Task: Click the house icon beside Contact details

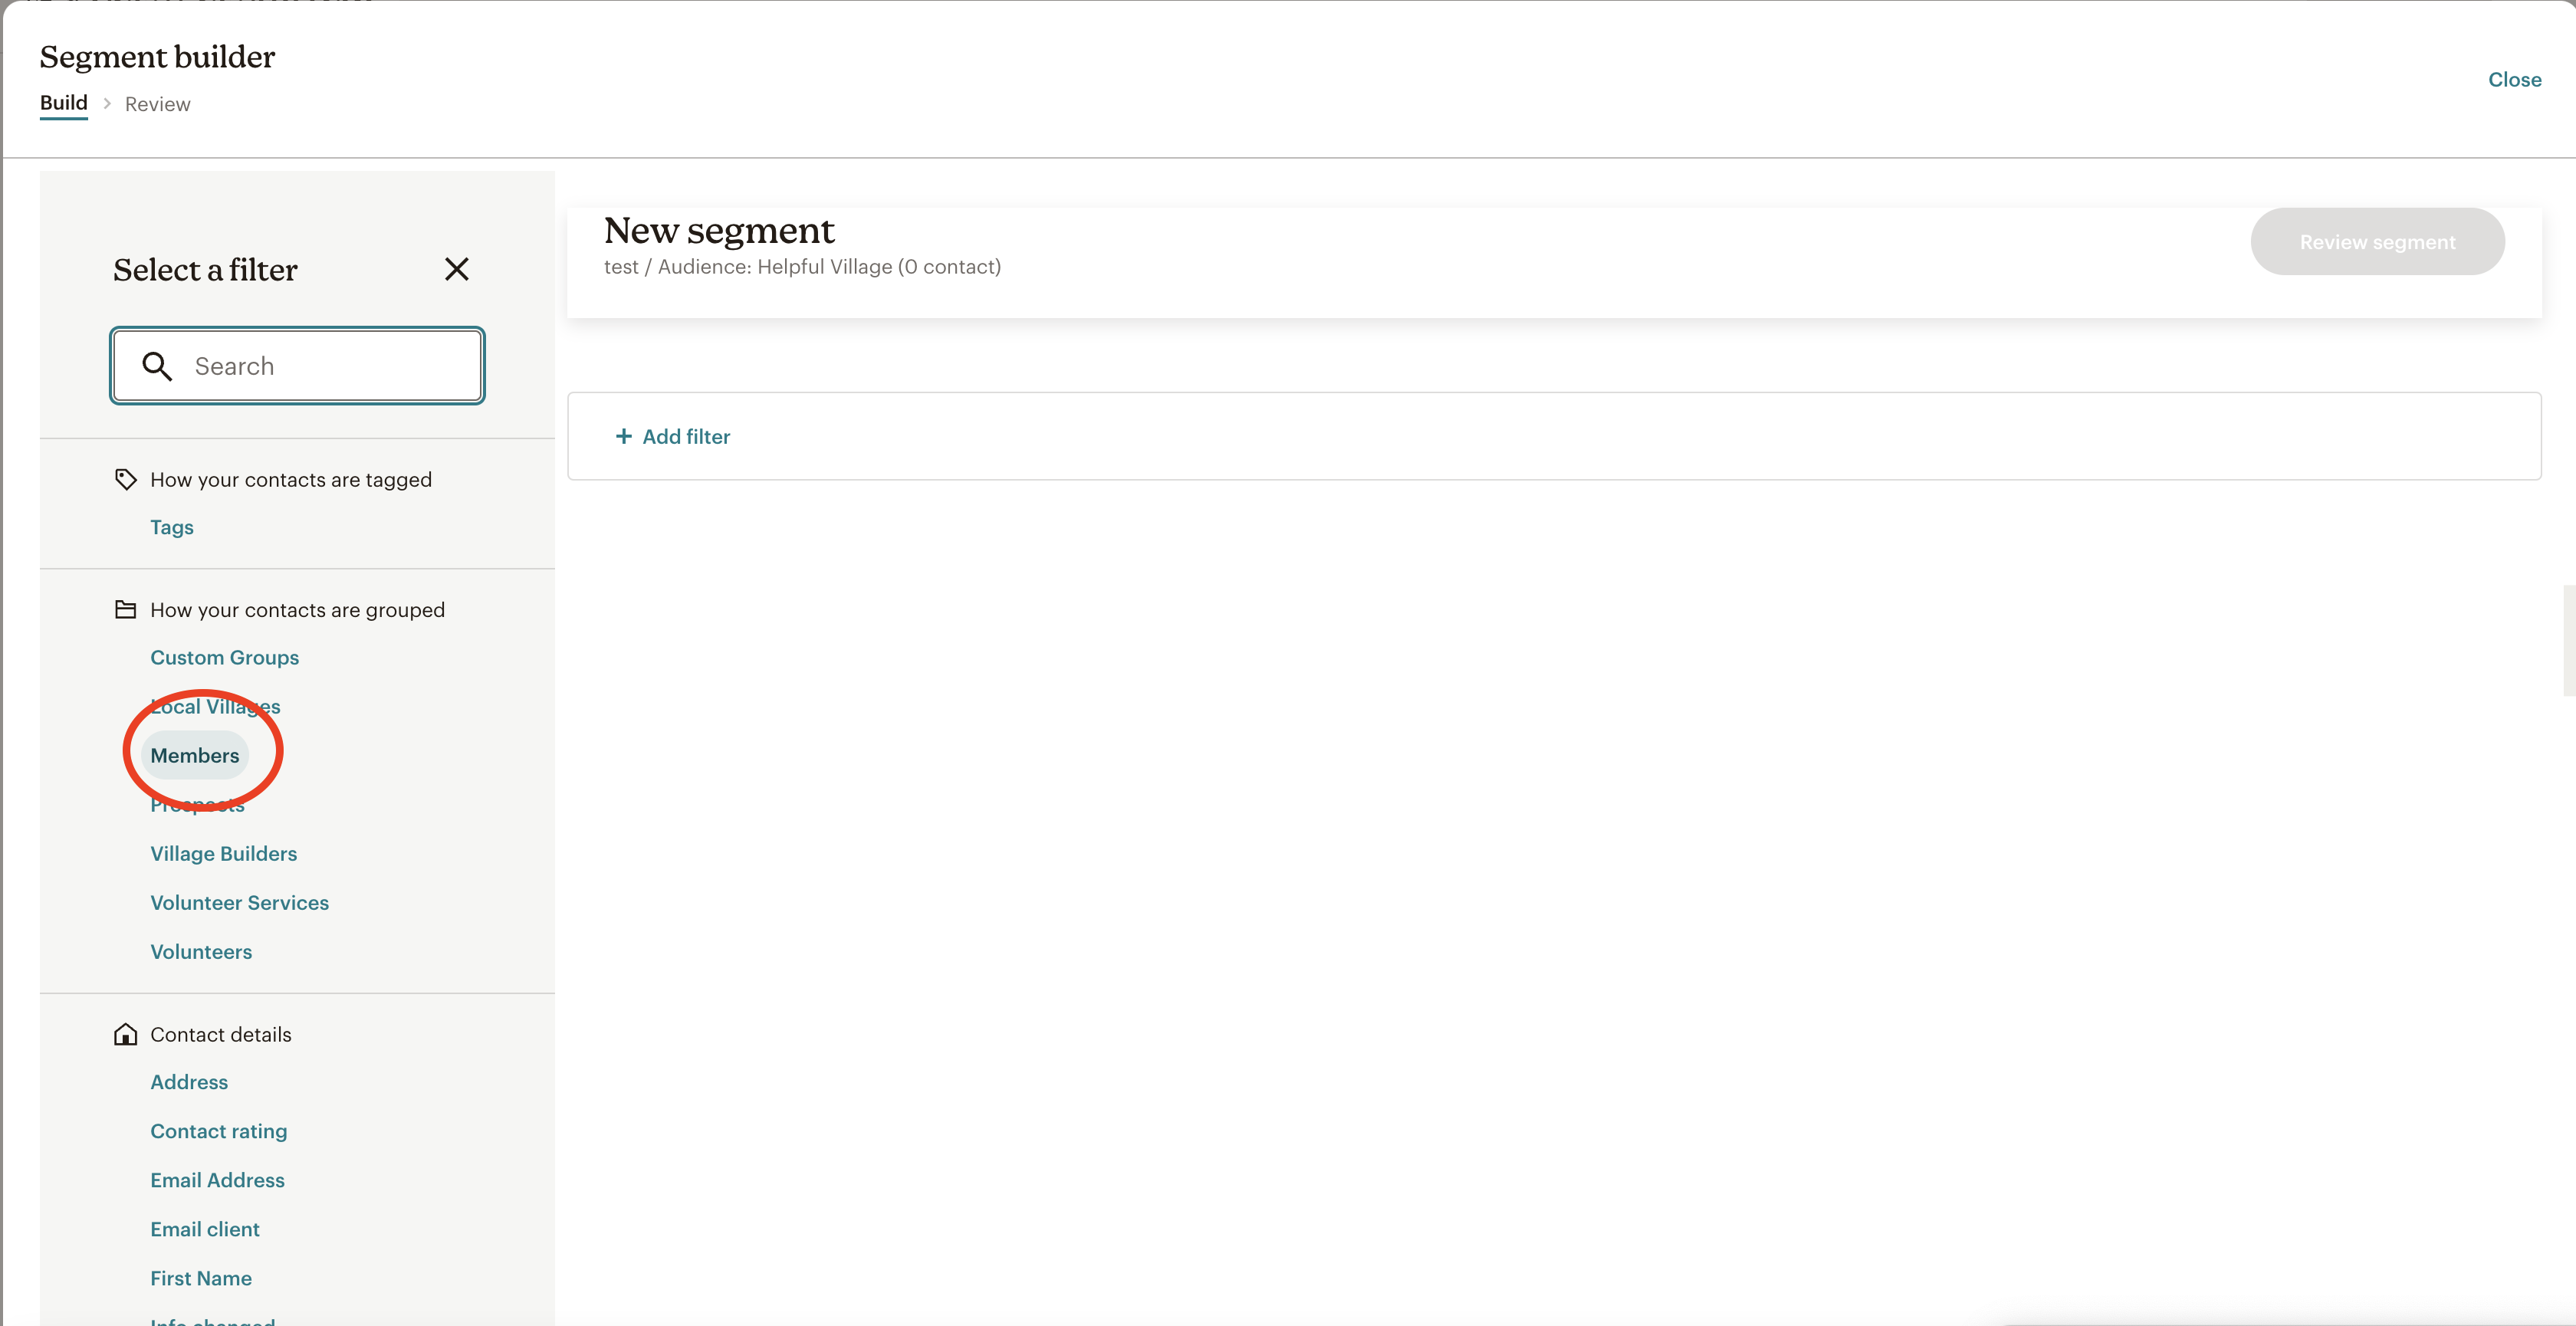Action: (x=125, y=1034)
